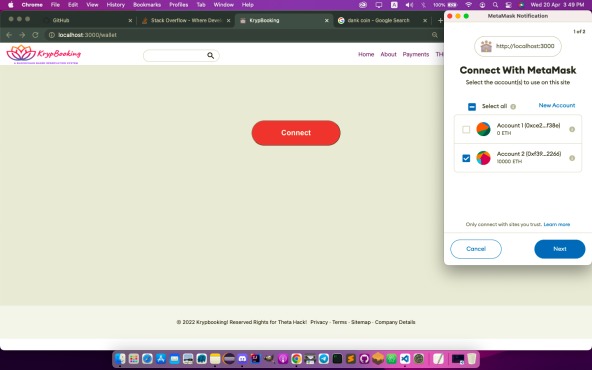This screenshot has width=592, height=370.
Task: Open the Apple menu
Action: pos(11,5)
